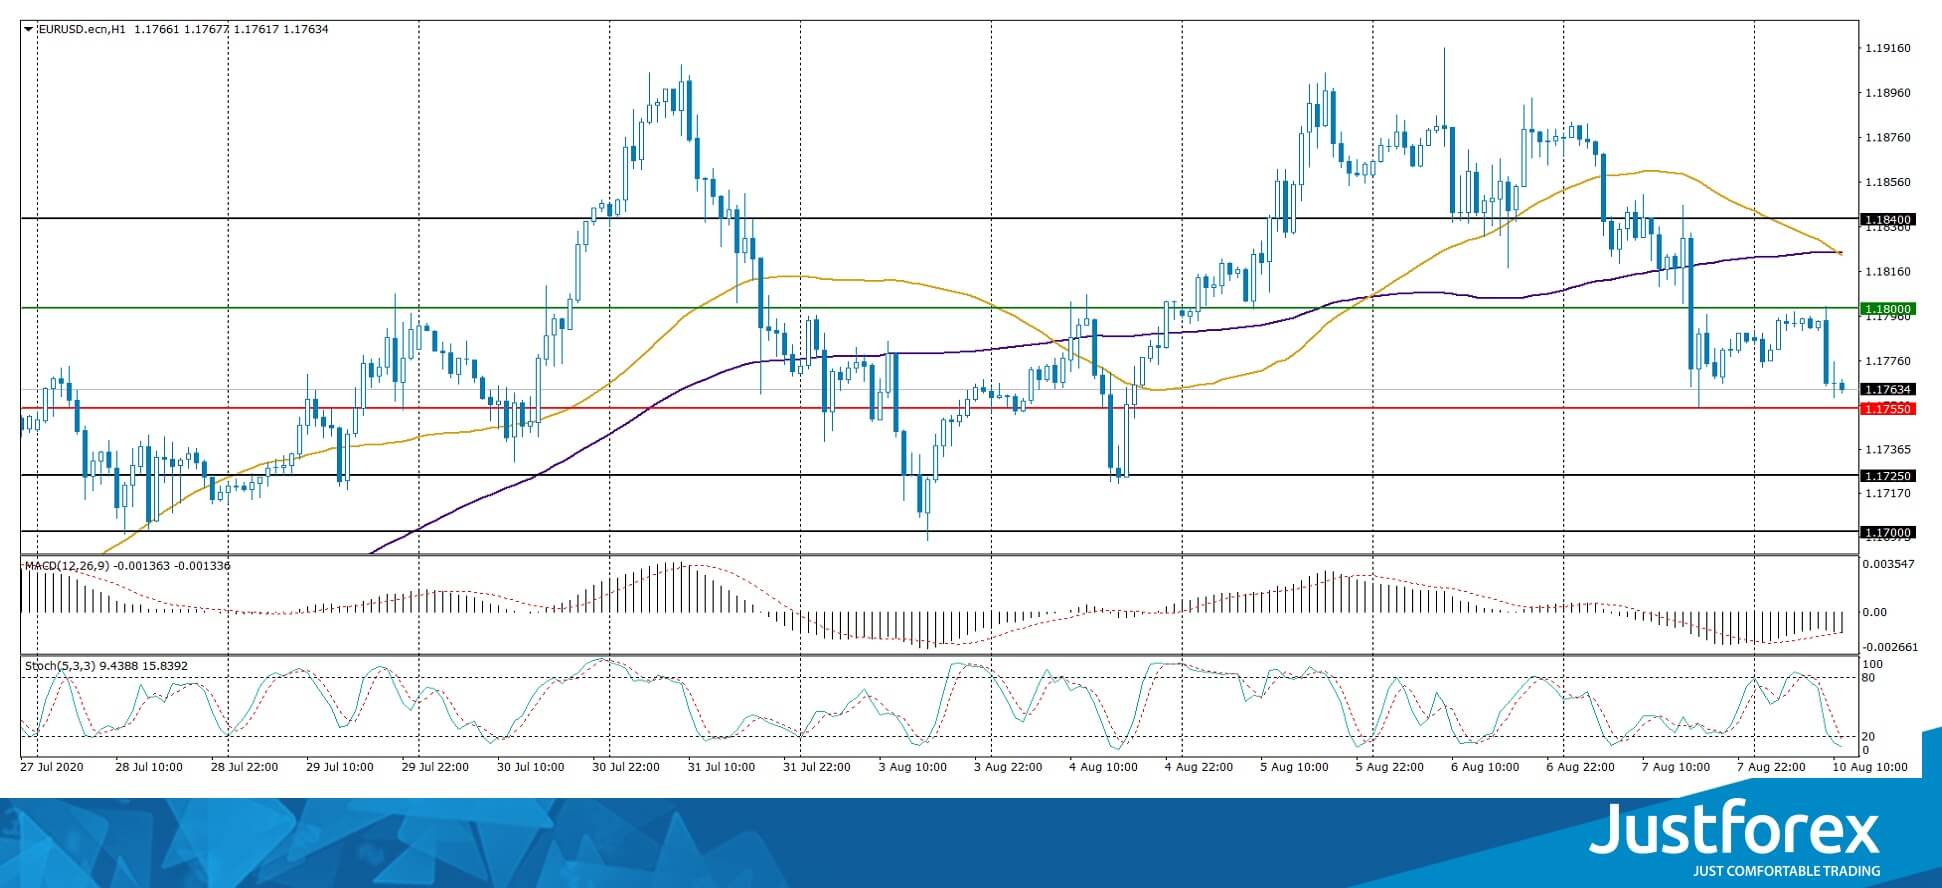Click the red 1.17550 price level tag

[1886, 409]
